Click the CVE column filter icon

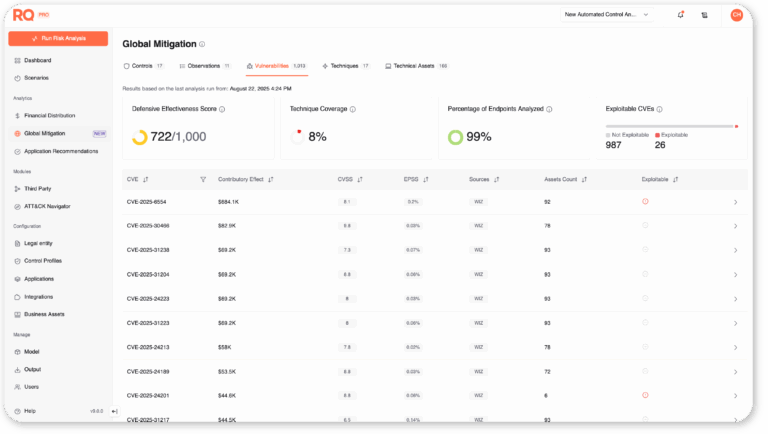pos(203,180)
